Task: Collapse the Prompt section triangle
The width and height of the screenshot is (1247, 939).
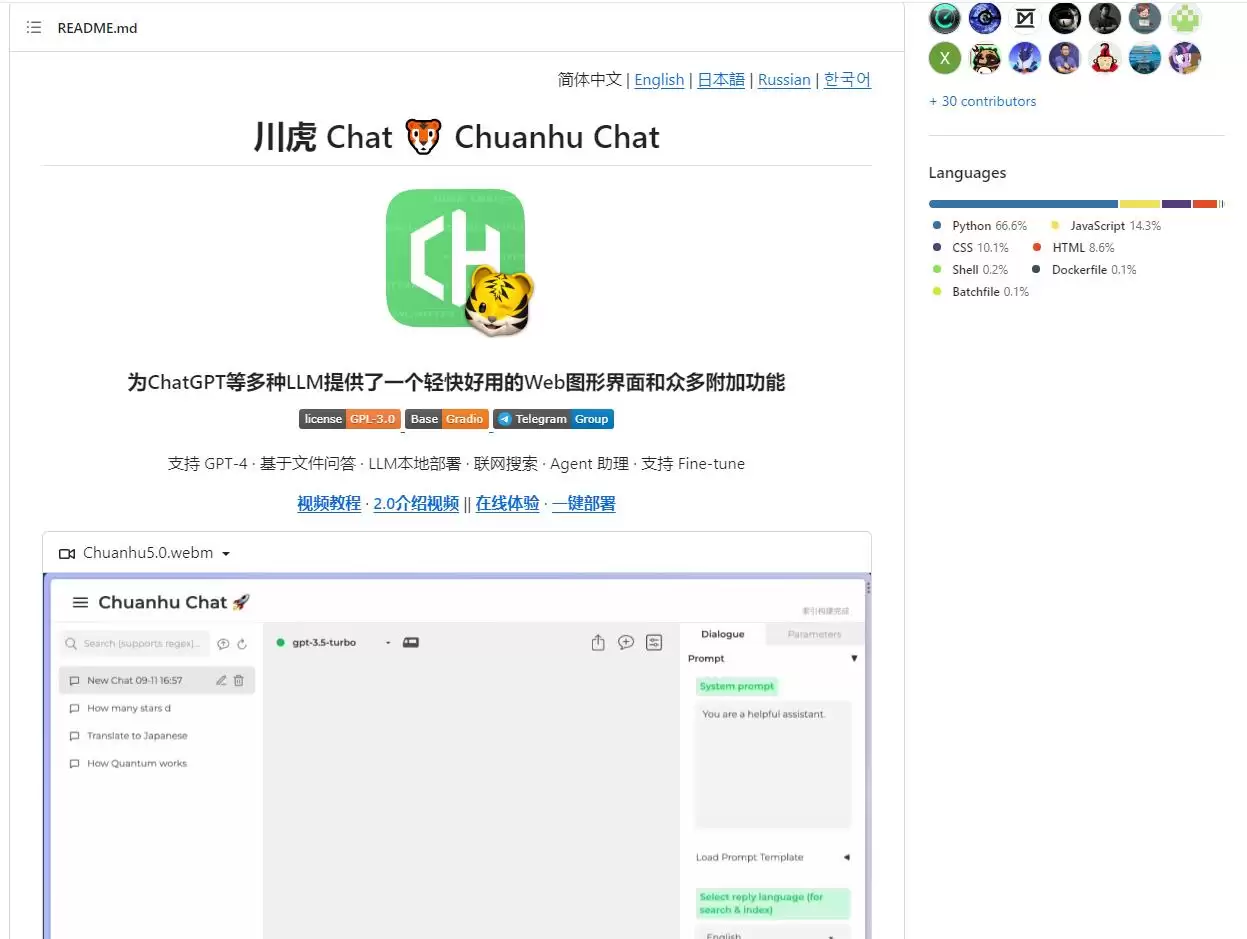Action: 854,659
